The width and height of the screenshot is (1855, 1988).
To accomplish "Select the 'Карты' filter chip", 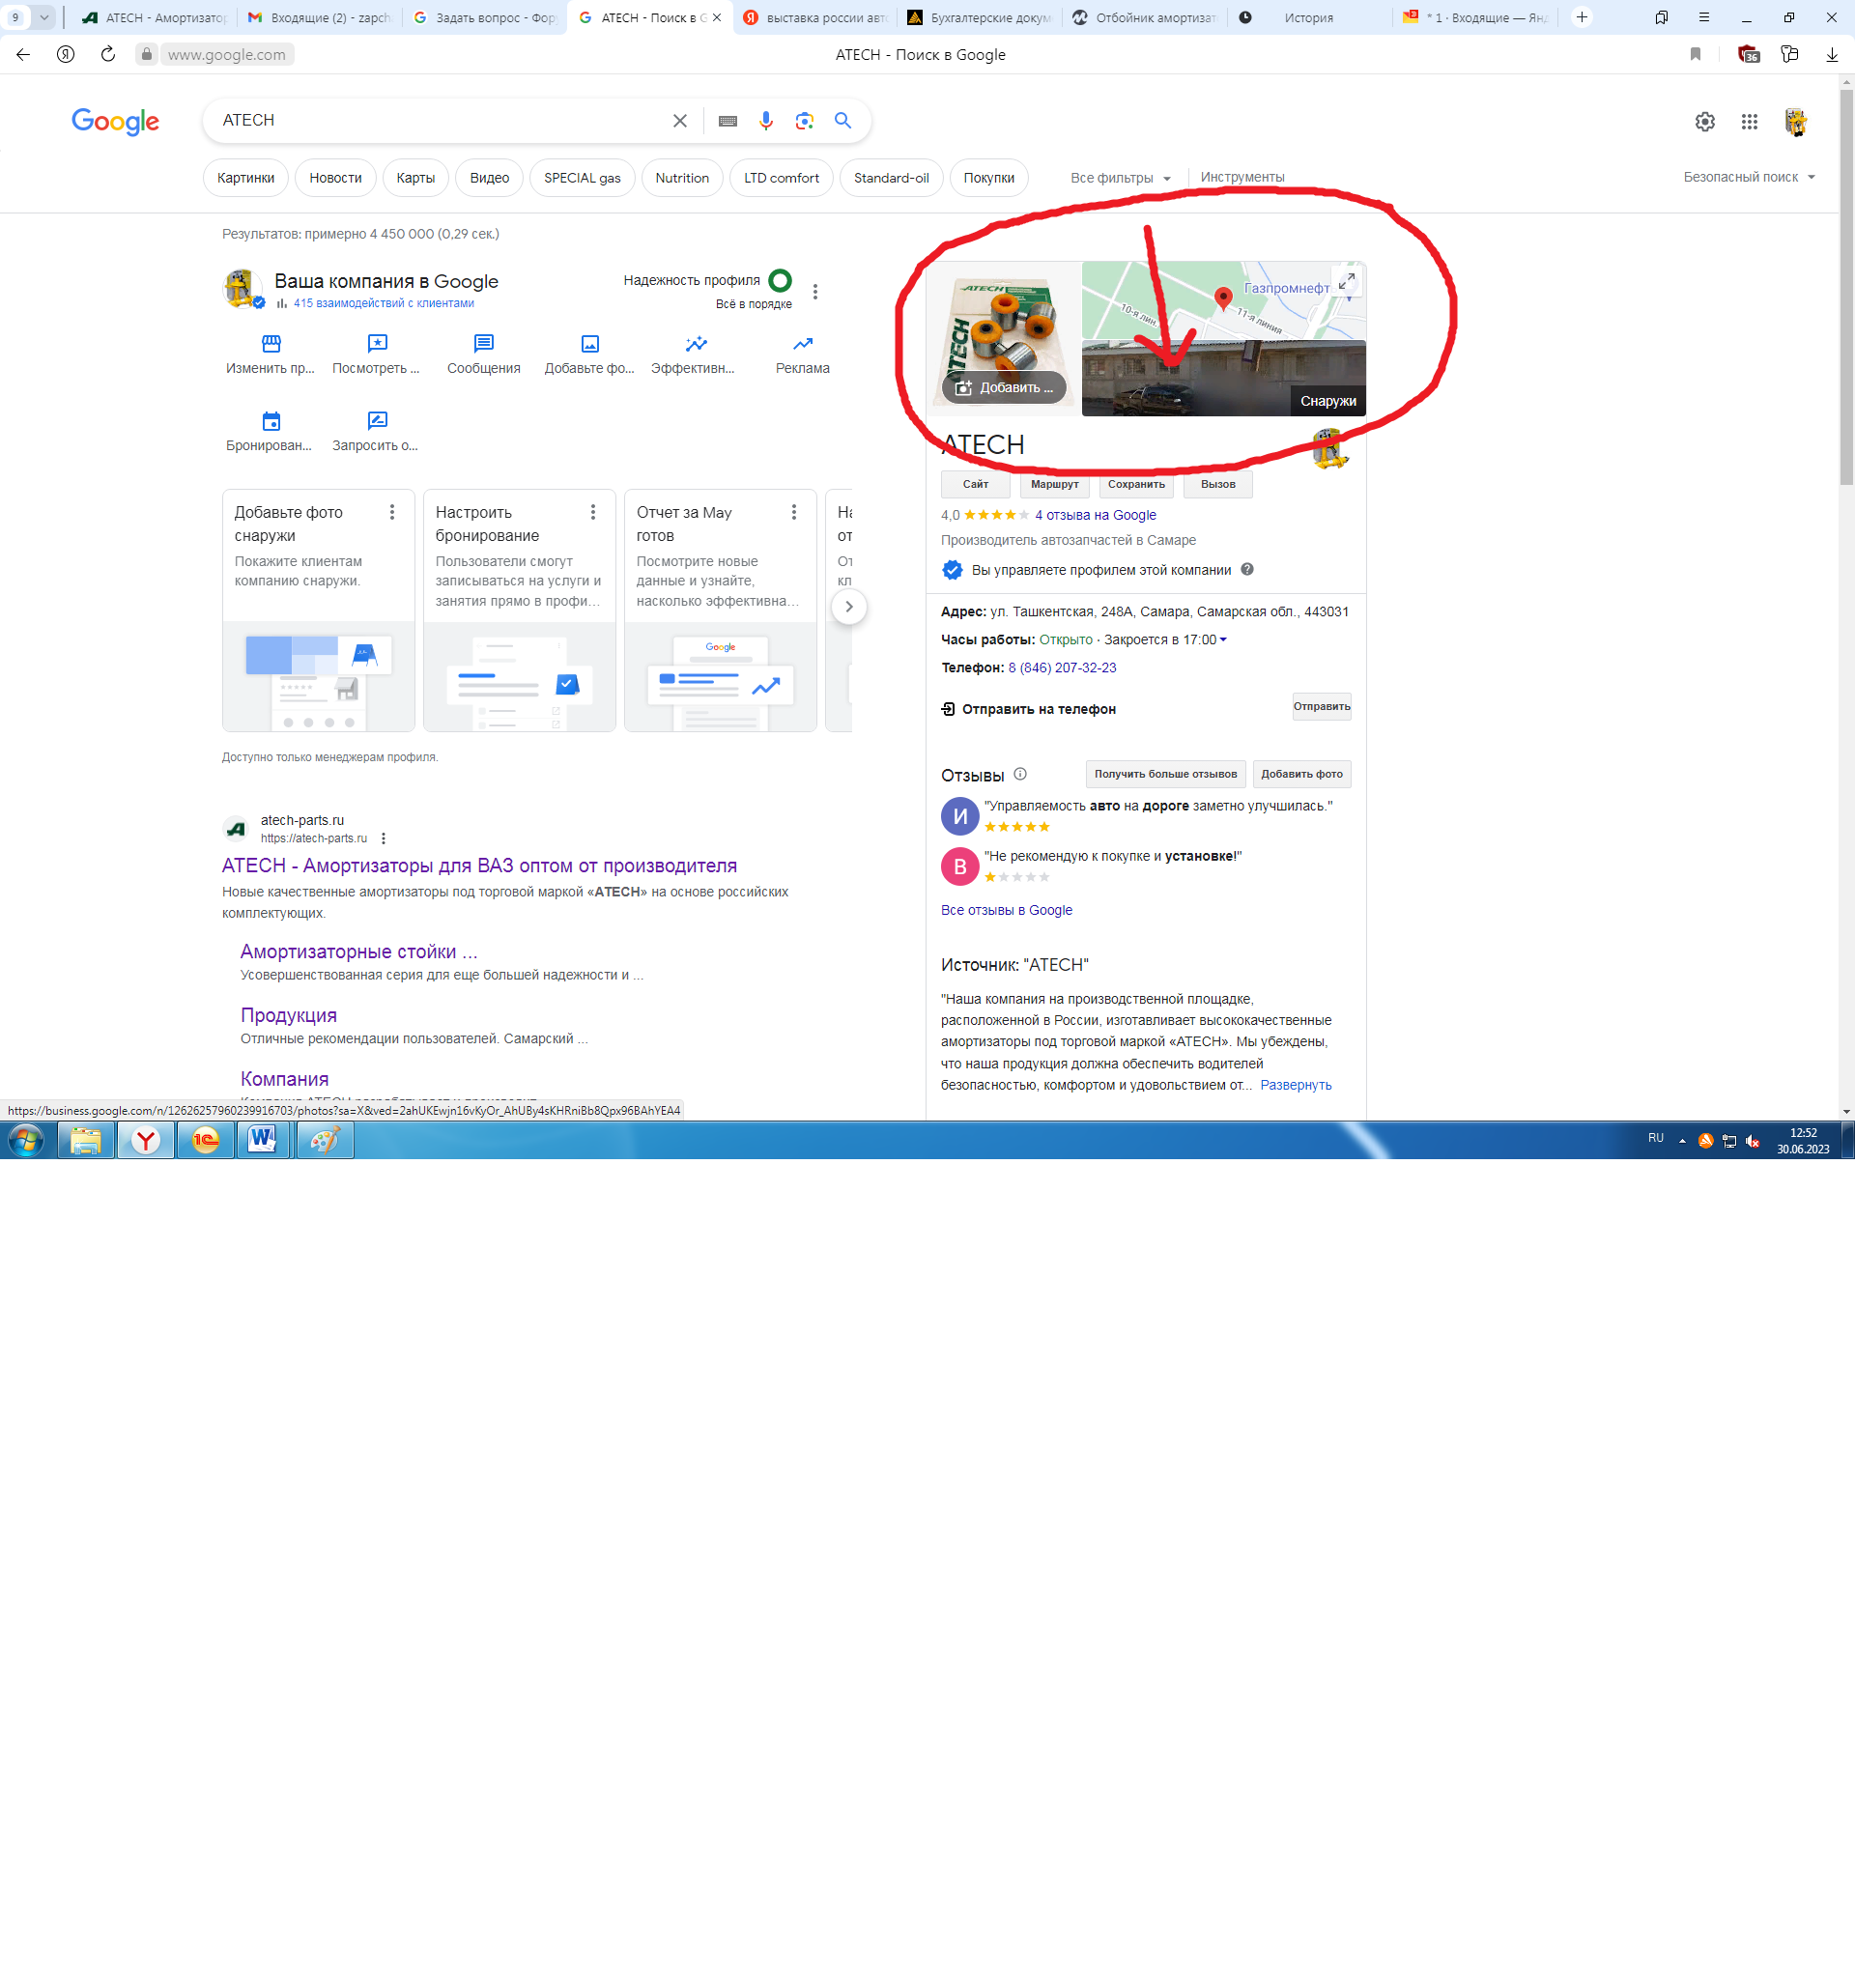I will pos(415,178).
